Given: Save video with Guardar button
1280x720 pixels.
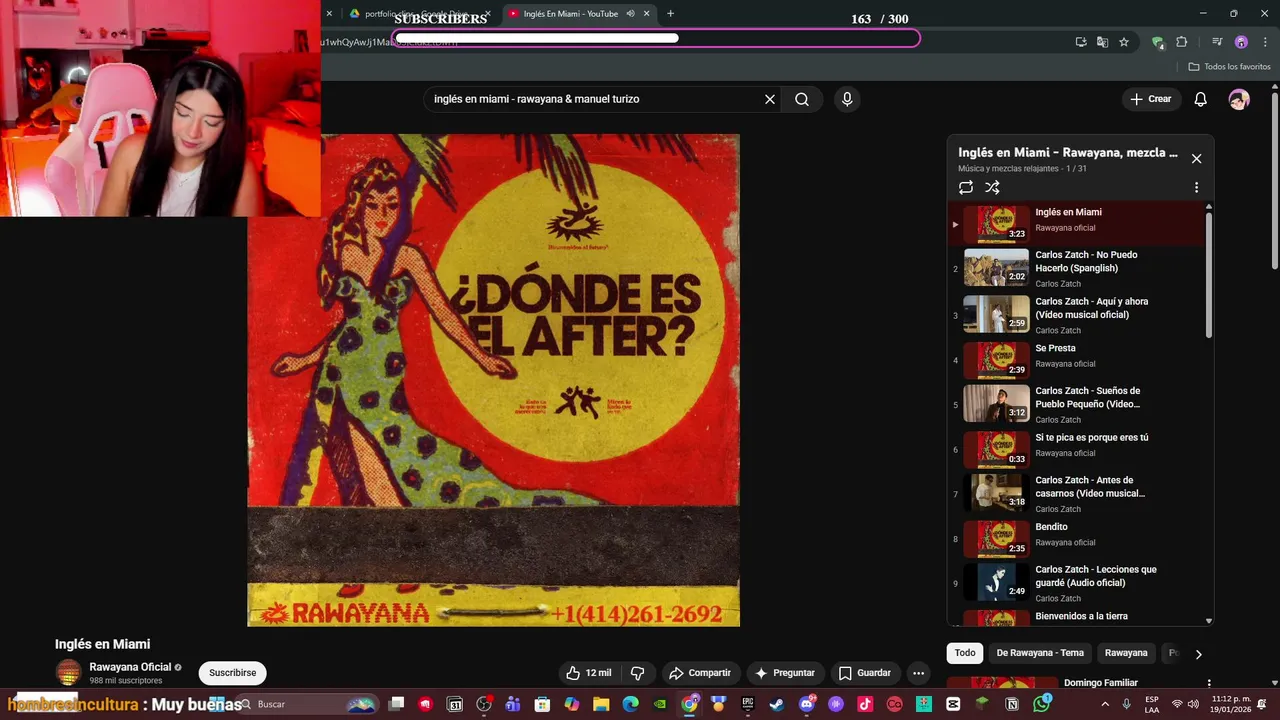Looking at the screenshot, I should (x=865, y=673).
